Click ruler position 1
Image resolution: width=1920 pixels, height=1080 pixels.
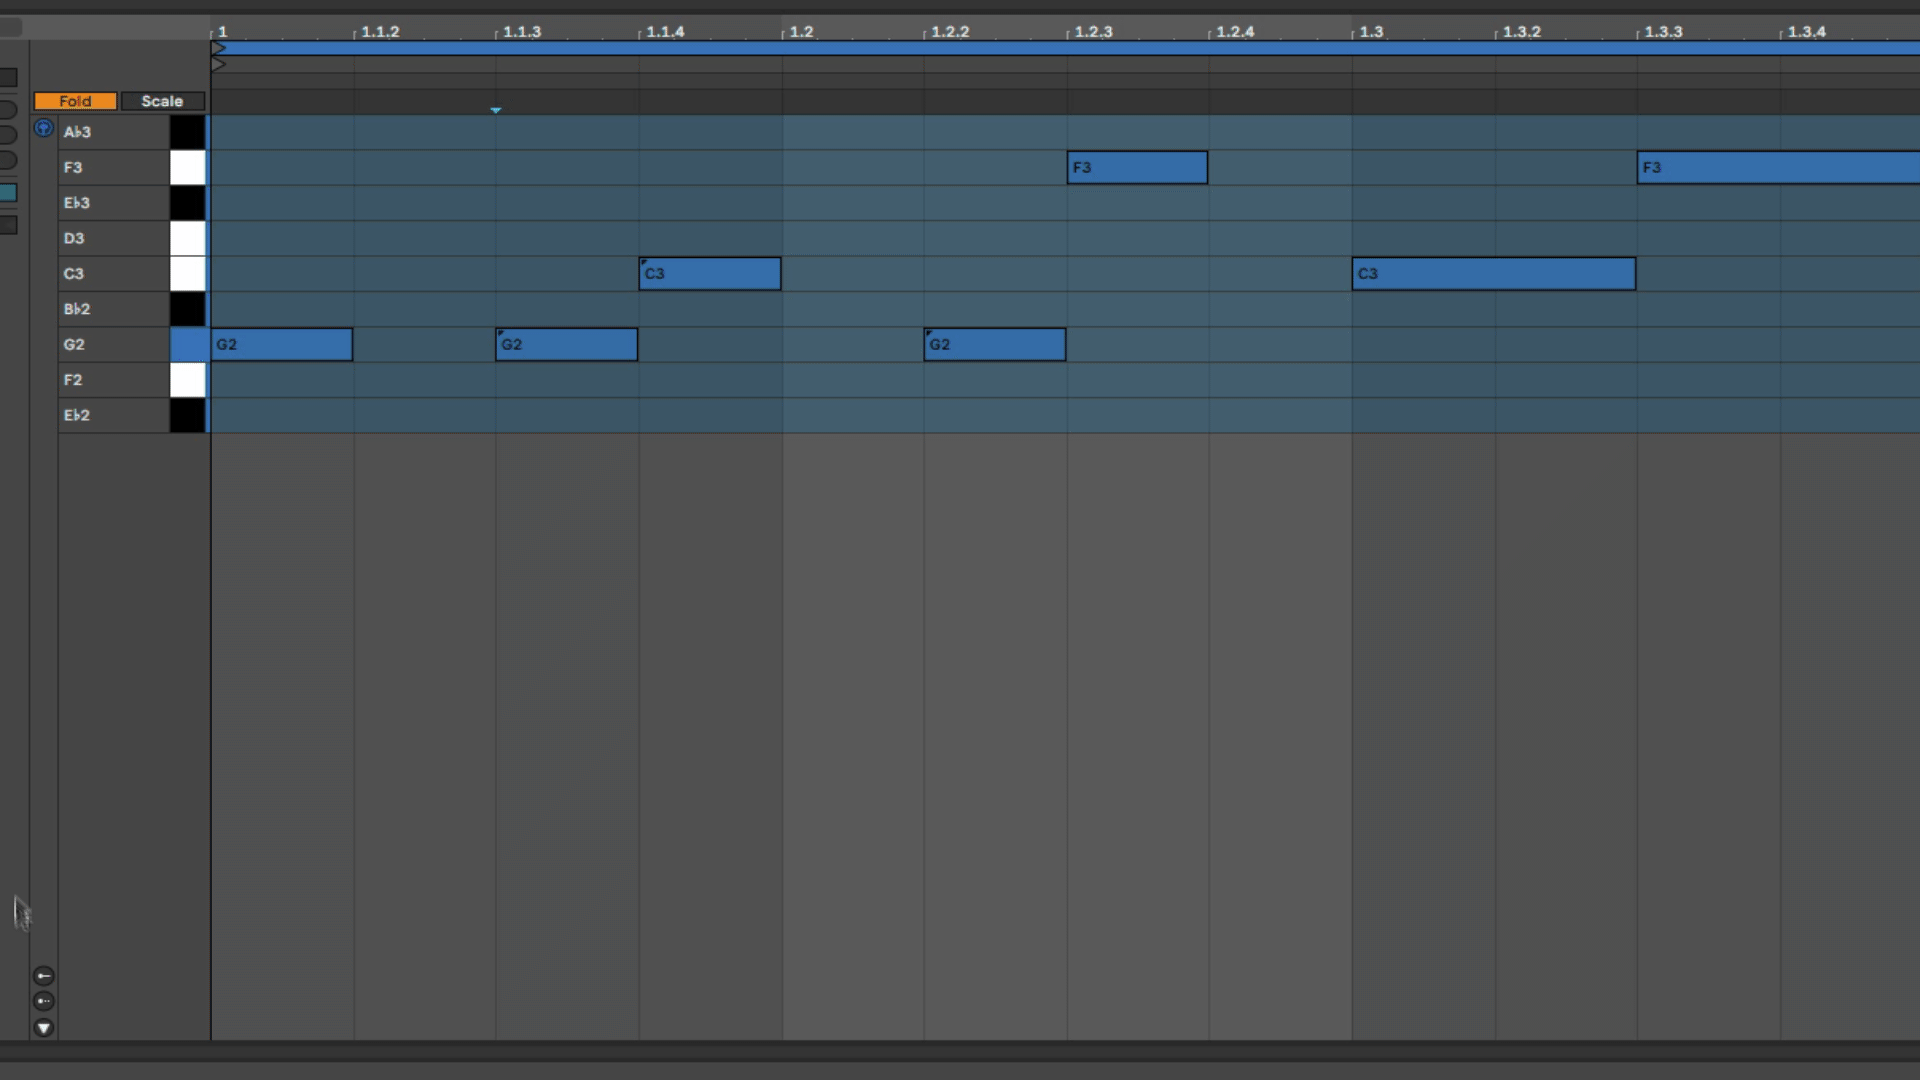coord(223,32)
